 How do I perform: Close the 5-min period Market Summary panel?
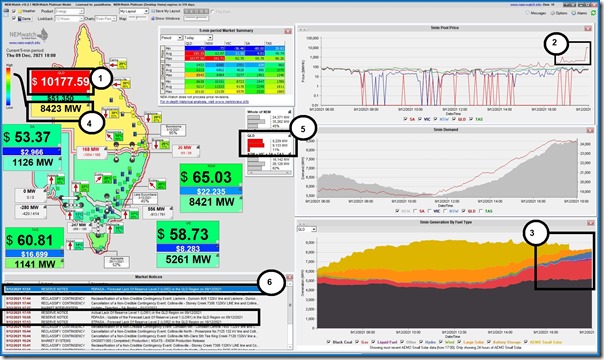pos(288,31)
